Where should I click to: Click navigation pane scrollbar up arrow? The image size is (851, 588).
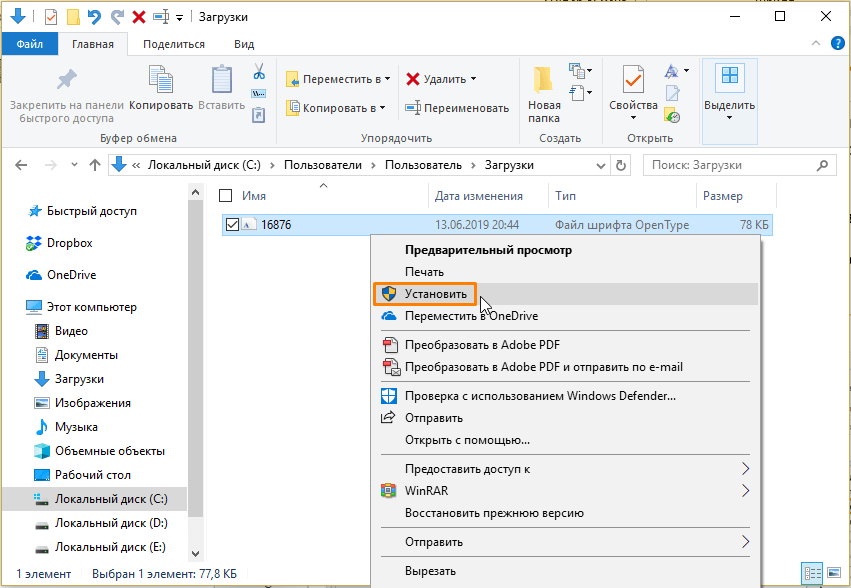coord(195,192)
